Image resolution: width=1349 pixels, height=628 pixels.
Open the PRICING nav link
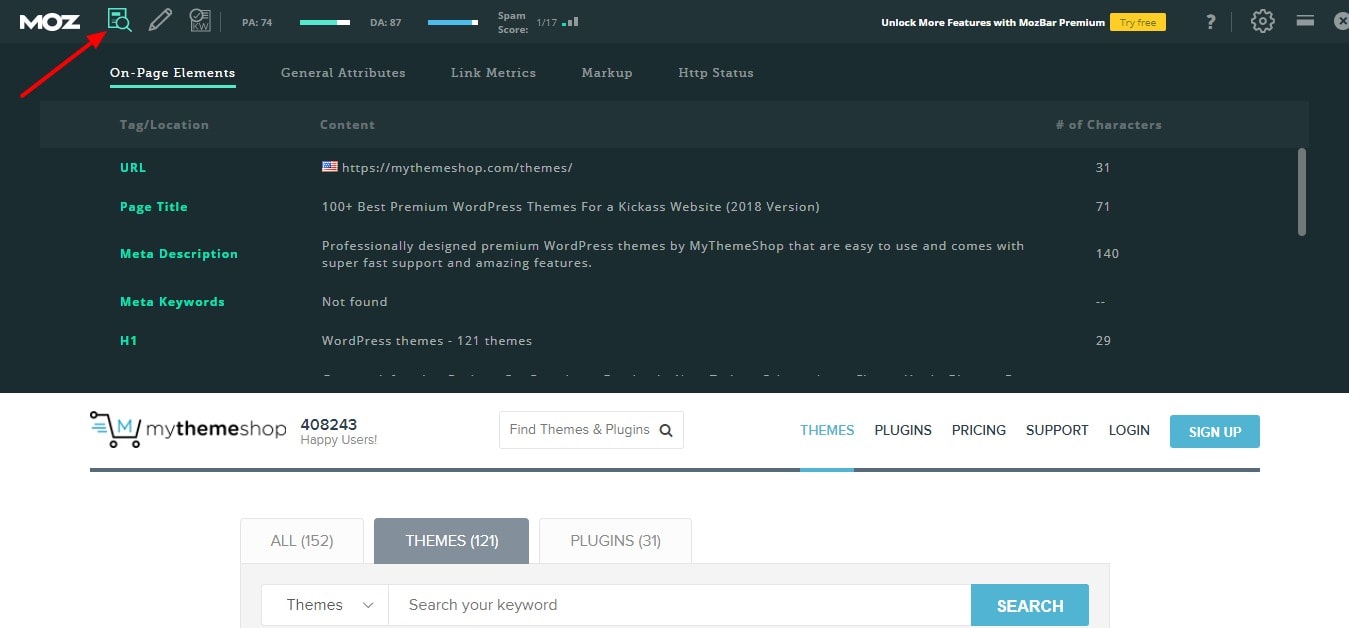coord(979,430)
